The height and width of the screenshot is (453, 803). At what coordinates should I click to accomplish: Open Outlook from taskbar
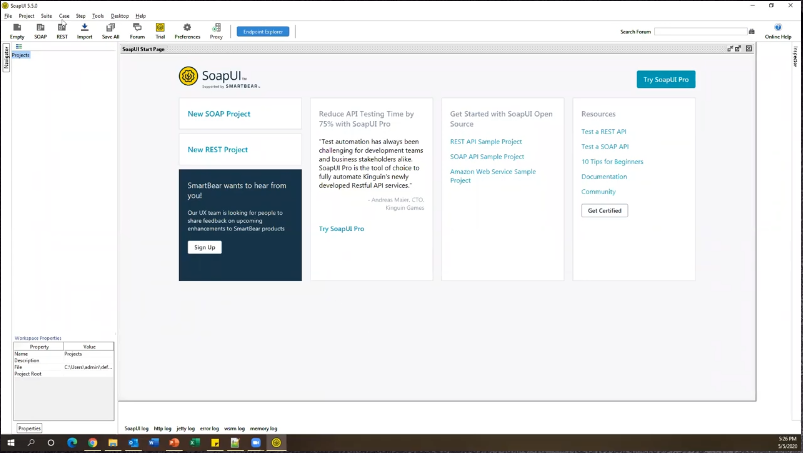tap(134, 443)
